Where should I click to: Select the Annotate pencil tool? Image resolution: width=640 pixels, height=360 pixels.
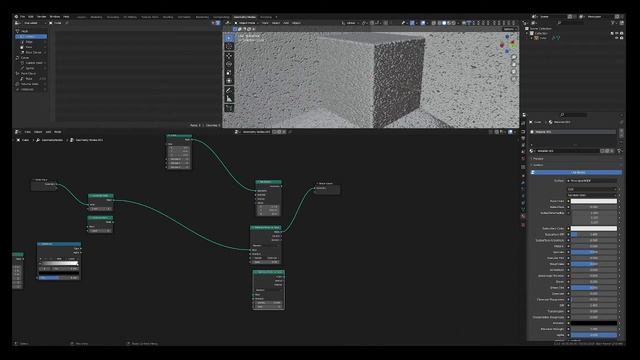tap(229, 90)
